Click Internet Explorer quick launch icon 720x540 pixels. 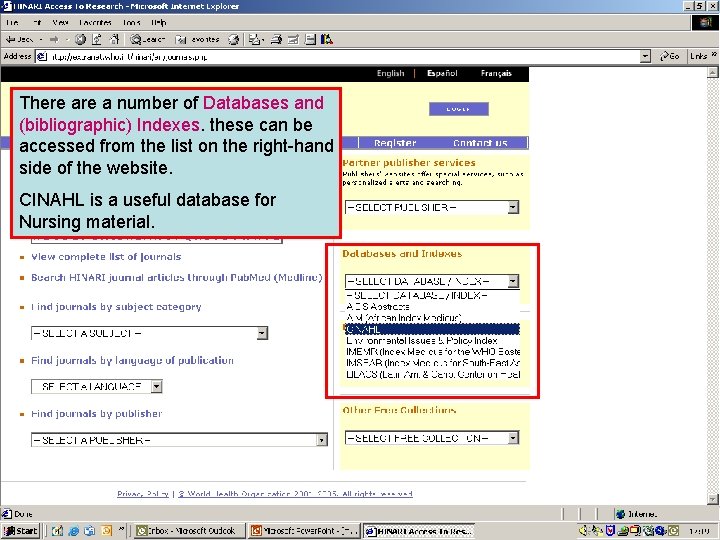[73, 531]
